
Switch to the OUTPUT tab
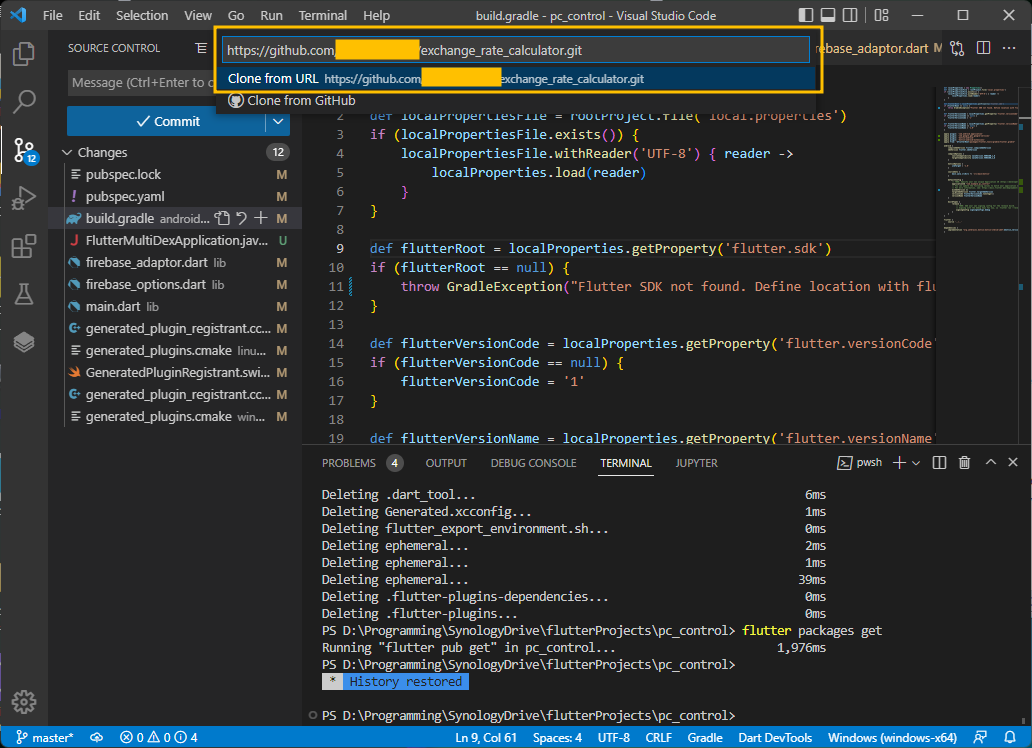coord(446,463)
